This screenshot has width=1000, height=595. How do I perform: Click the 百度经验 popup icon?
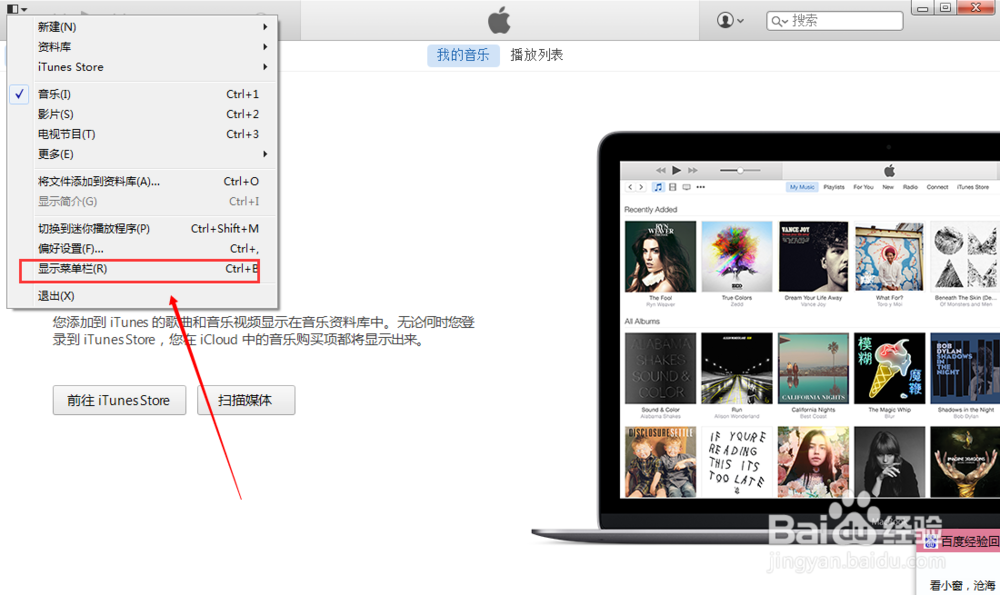pyautogui.click(x=931, y=541)
